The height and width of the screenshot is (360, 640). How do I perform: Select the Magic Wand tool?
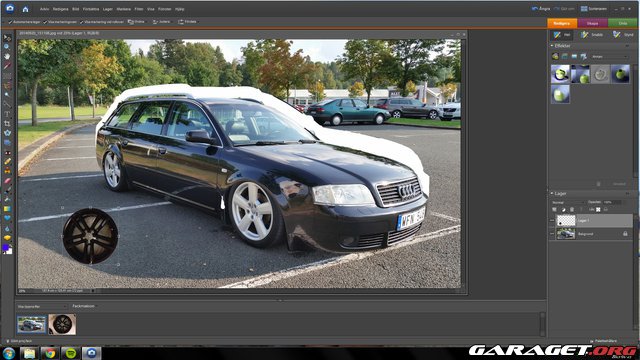coord(7,95)
